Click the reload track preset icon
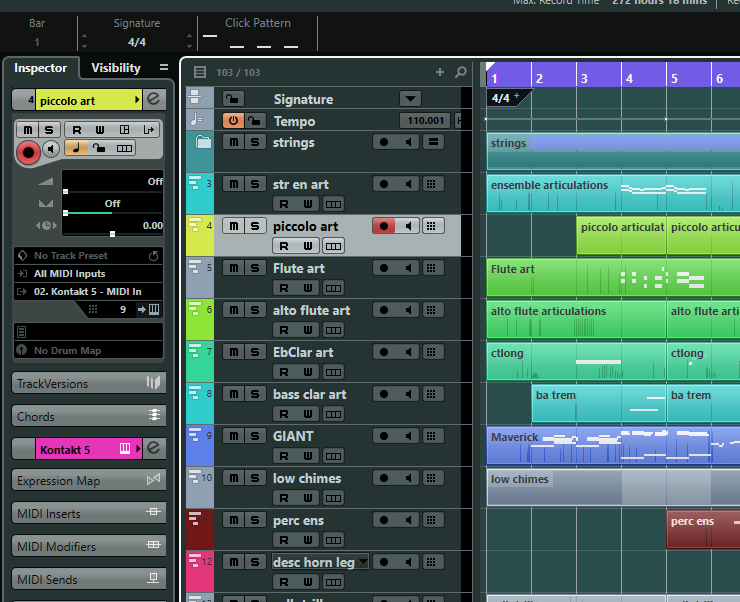 [x=154, y=256]
